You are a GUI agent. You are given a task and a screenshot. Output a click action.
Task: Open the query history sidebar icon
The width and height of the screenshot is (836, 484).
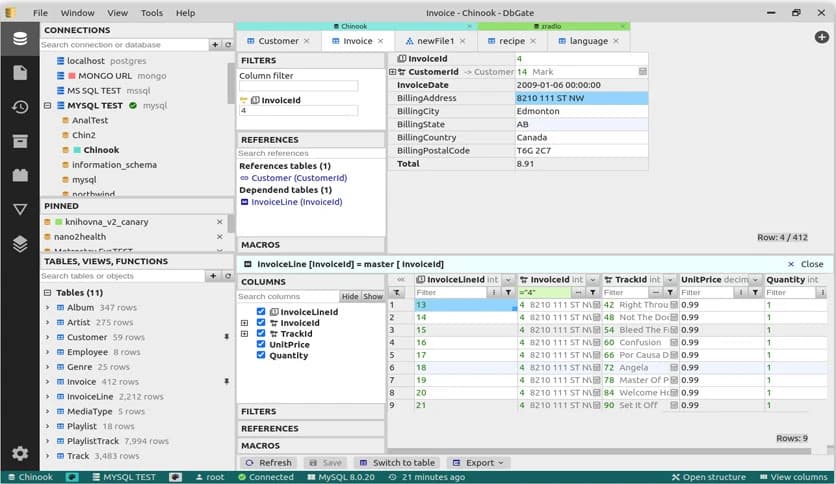19,107
